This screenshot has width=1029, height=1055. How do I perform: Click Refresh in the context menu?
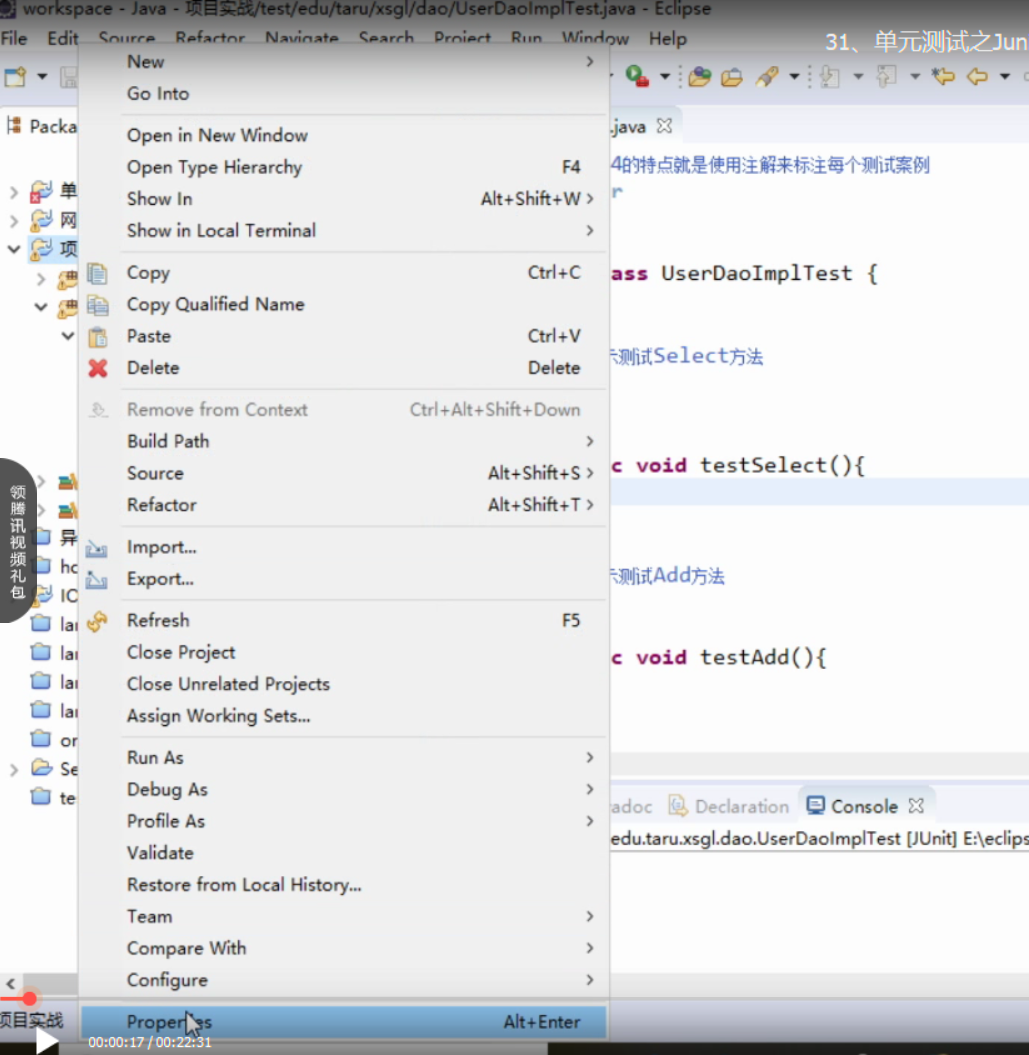tap(343, 620)
